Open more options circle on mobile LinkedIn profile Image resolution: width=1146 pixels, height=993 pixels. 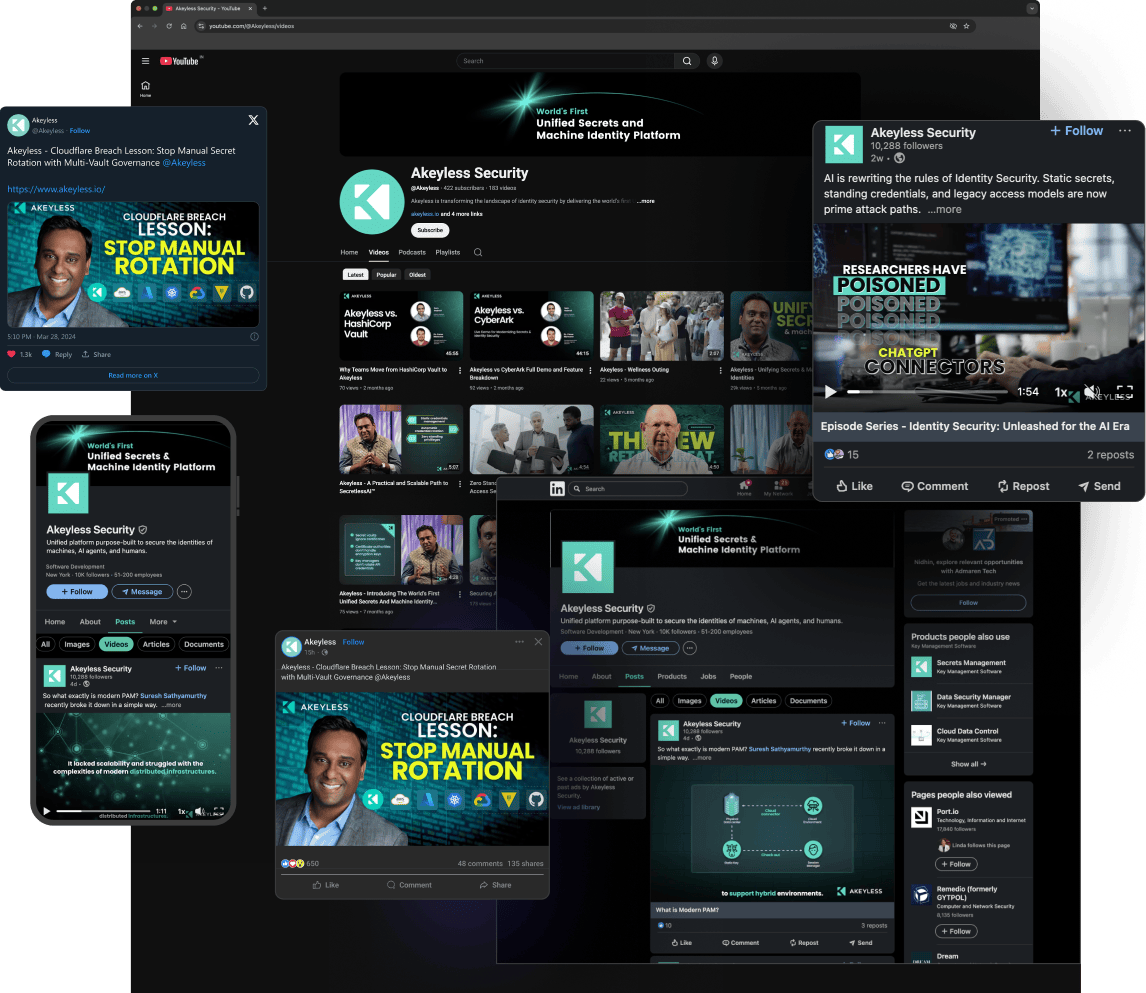click(x=185, y=592)
